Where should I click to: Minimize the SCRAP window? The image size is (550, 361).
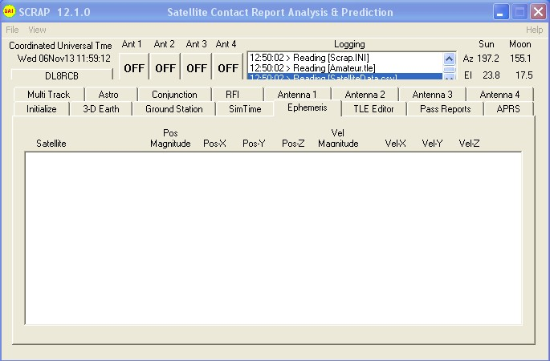pos(501,12)
